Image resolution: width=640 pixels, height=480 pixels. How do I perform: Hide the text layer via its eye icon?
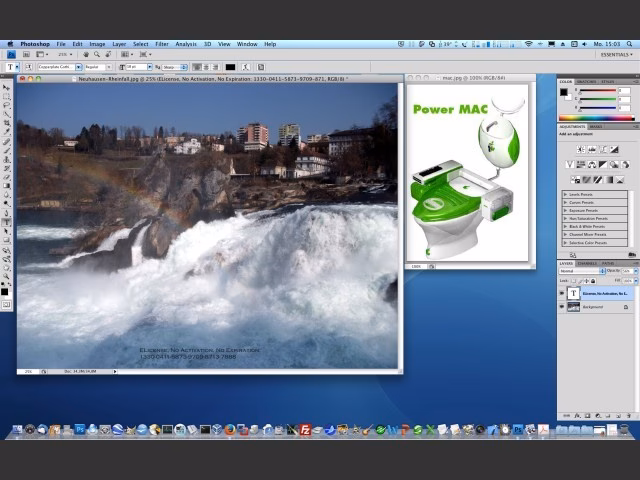562,293
